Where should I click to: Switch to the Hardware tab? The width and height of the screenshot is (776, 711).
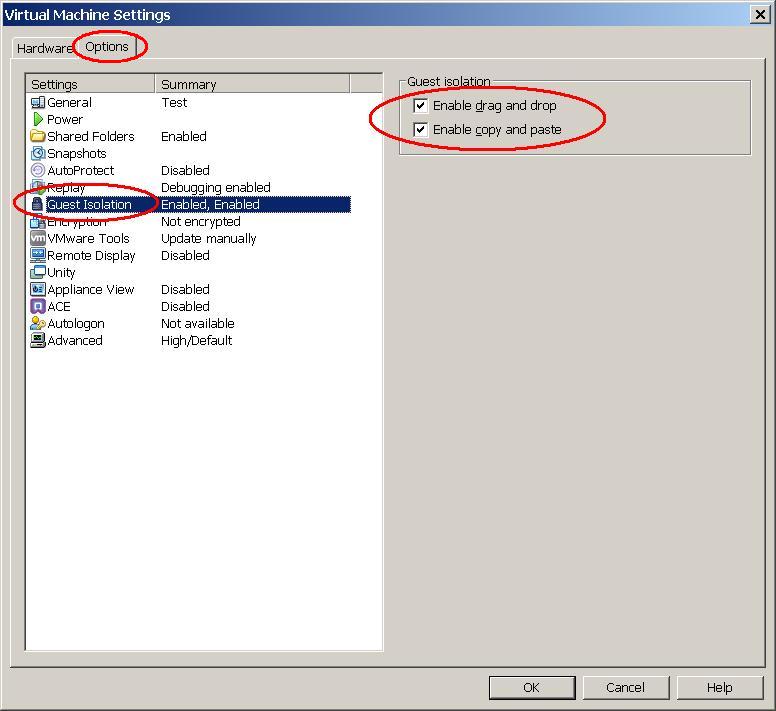click(x=43, y=48)
